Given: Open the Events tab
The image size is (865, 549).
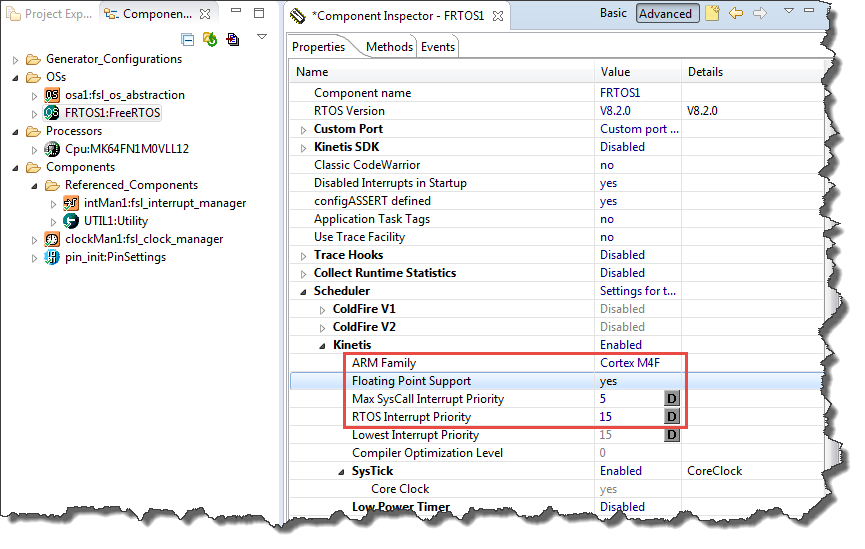Looking at the screenshot, I should coord(437,47).
